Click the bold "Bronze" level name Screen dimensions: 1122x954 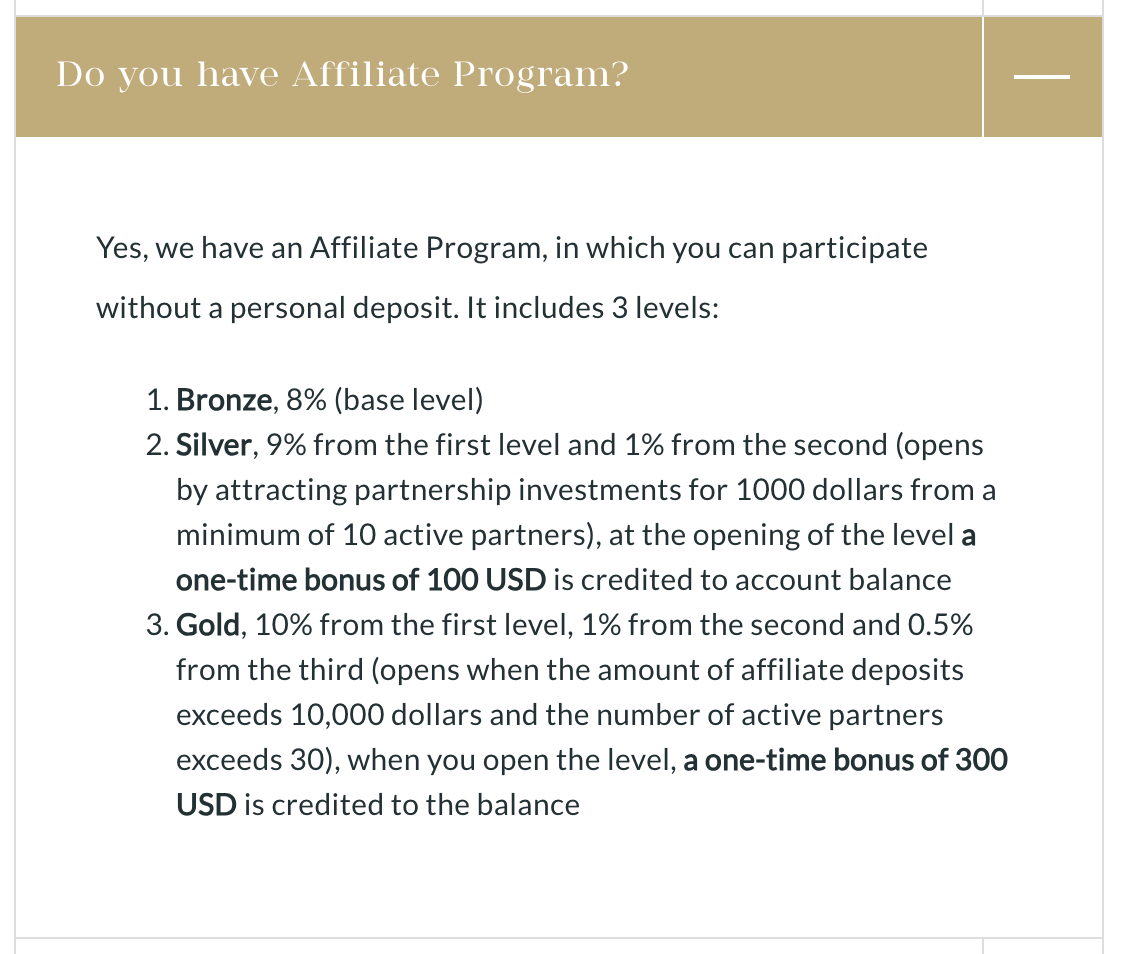(223, 401)
